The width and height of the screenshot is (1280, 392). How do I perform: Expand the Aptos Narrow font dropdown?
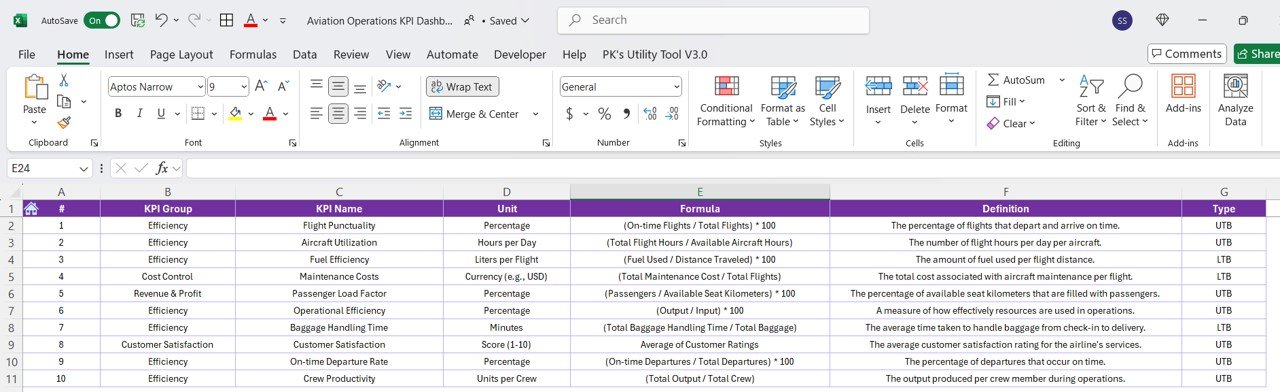pyautogui.click(x=200, y=87)
